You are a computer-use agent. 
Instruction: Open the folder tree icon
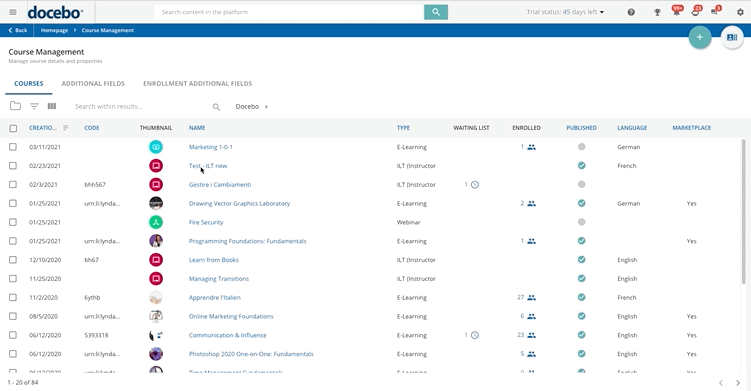(x=15, y=106)
